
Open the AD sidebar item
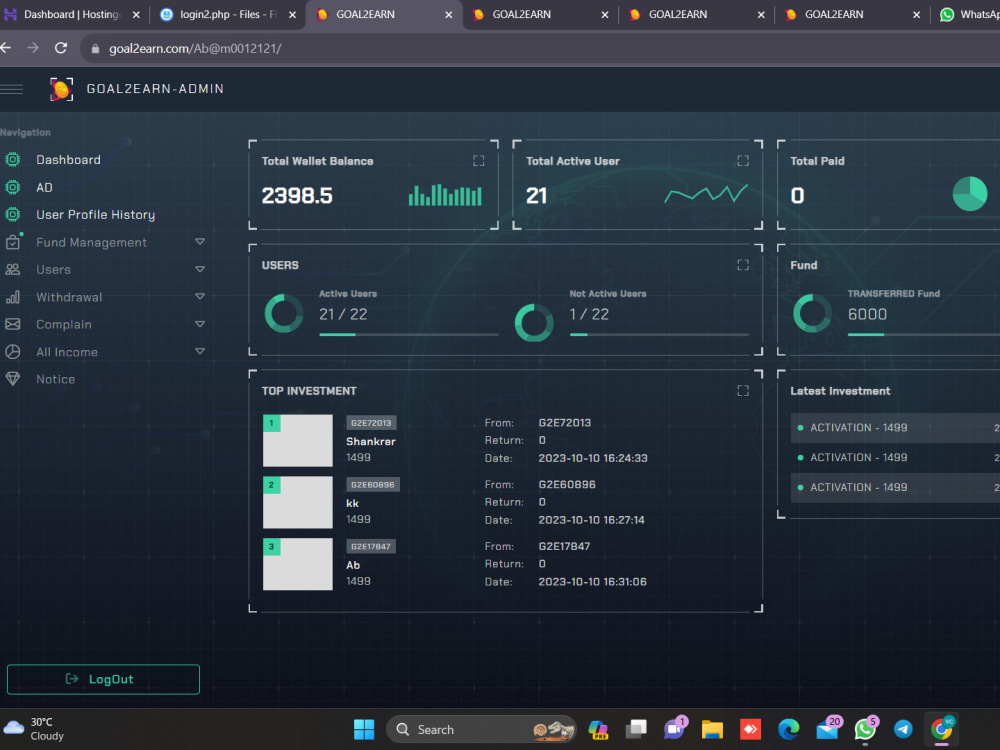click(x=44, y=188)
